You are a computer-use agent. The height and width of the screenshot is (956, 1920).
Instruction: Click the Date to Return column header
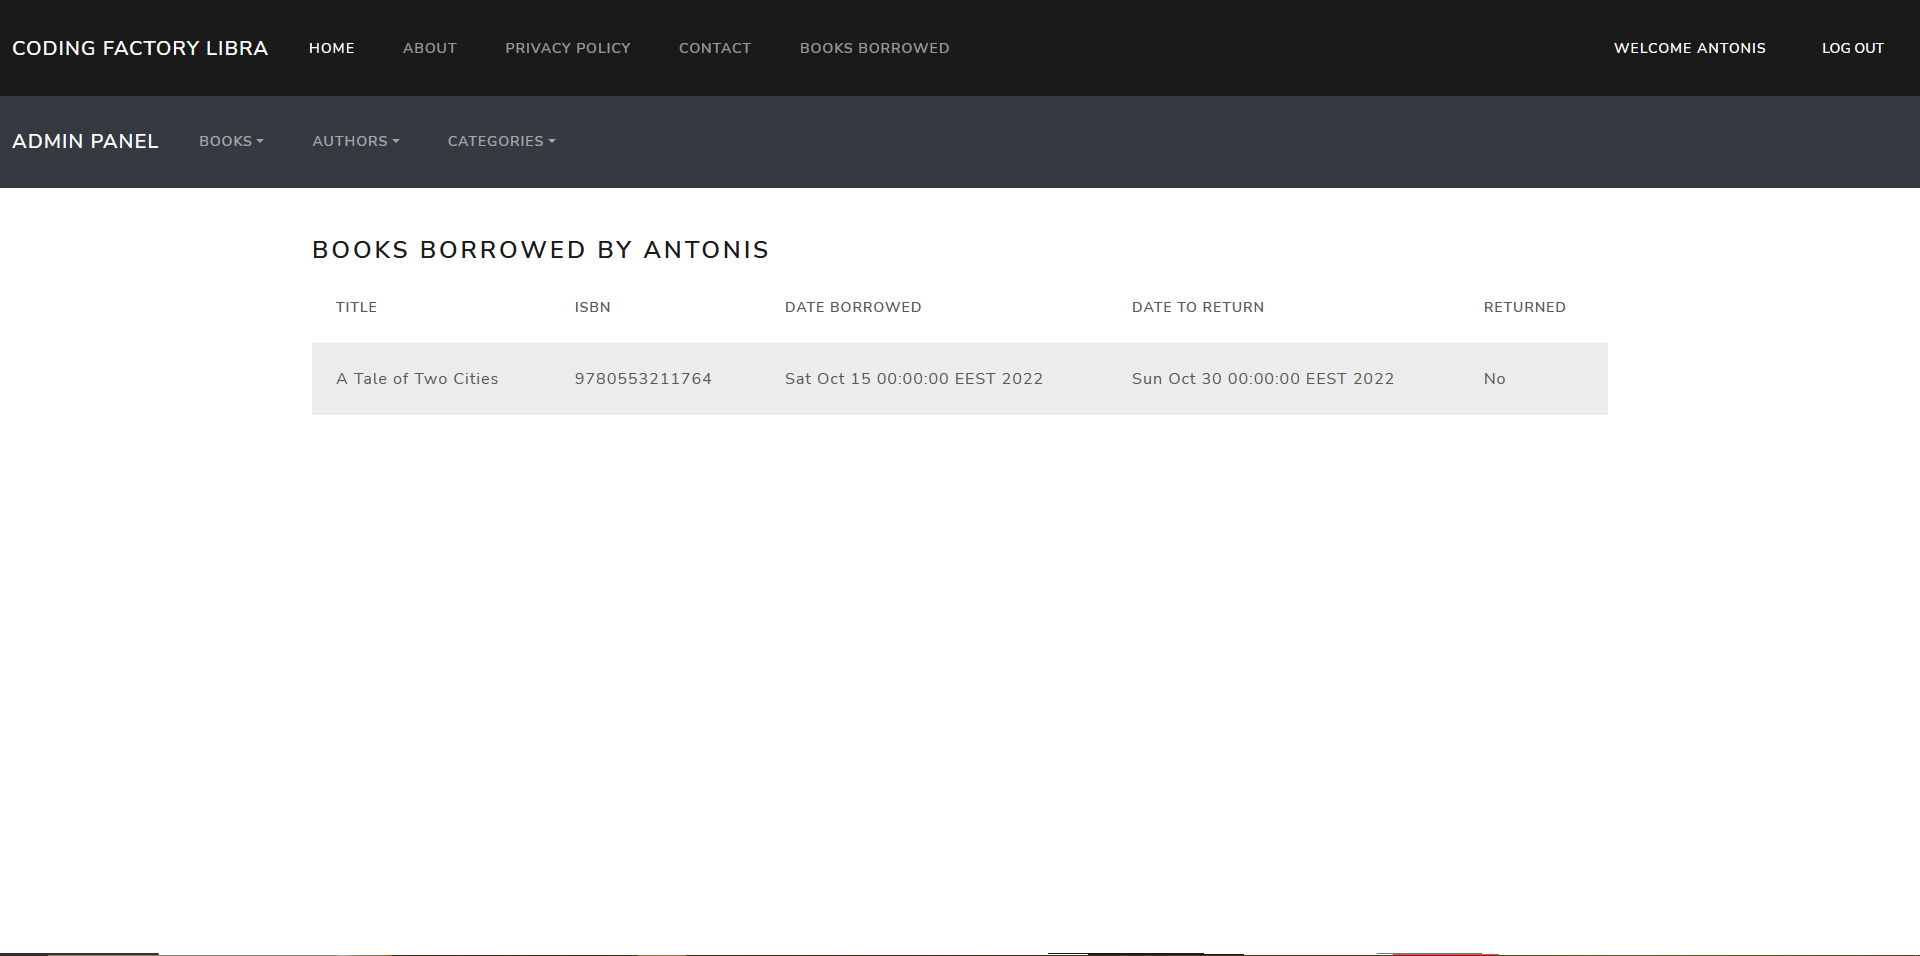point(1197,307)
